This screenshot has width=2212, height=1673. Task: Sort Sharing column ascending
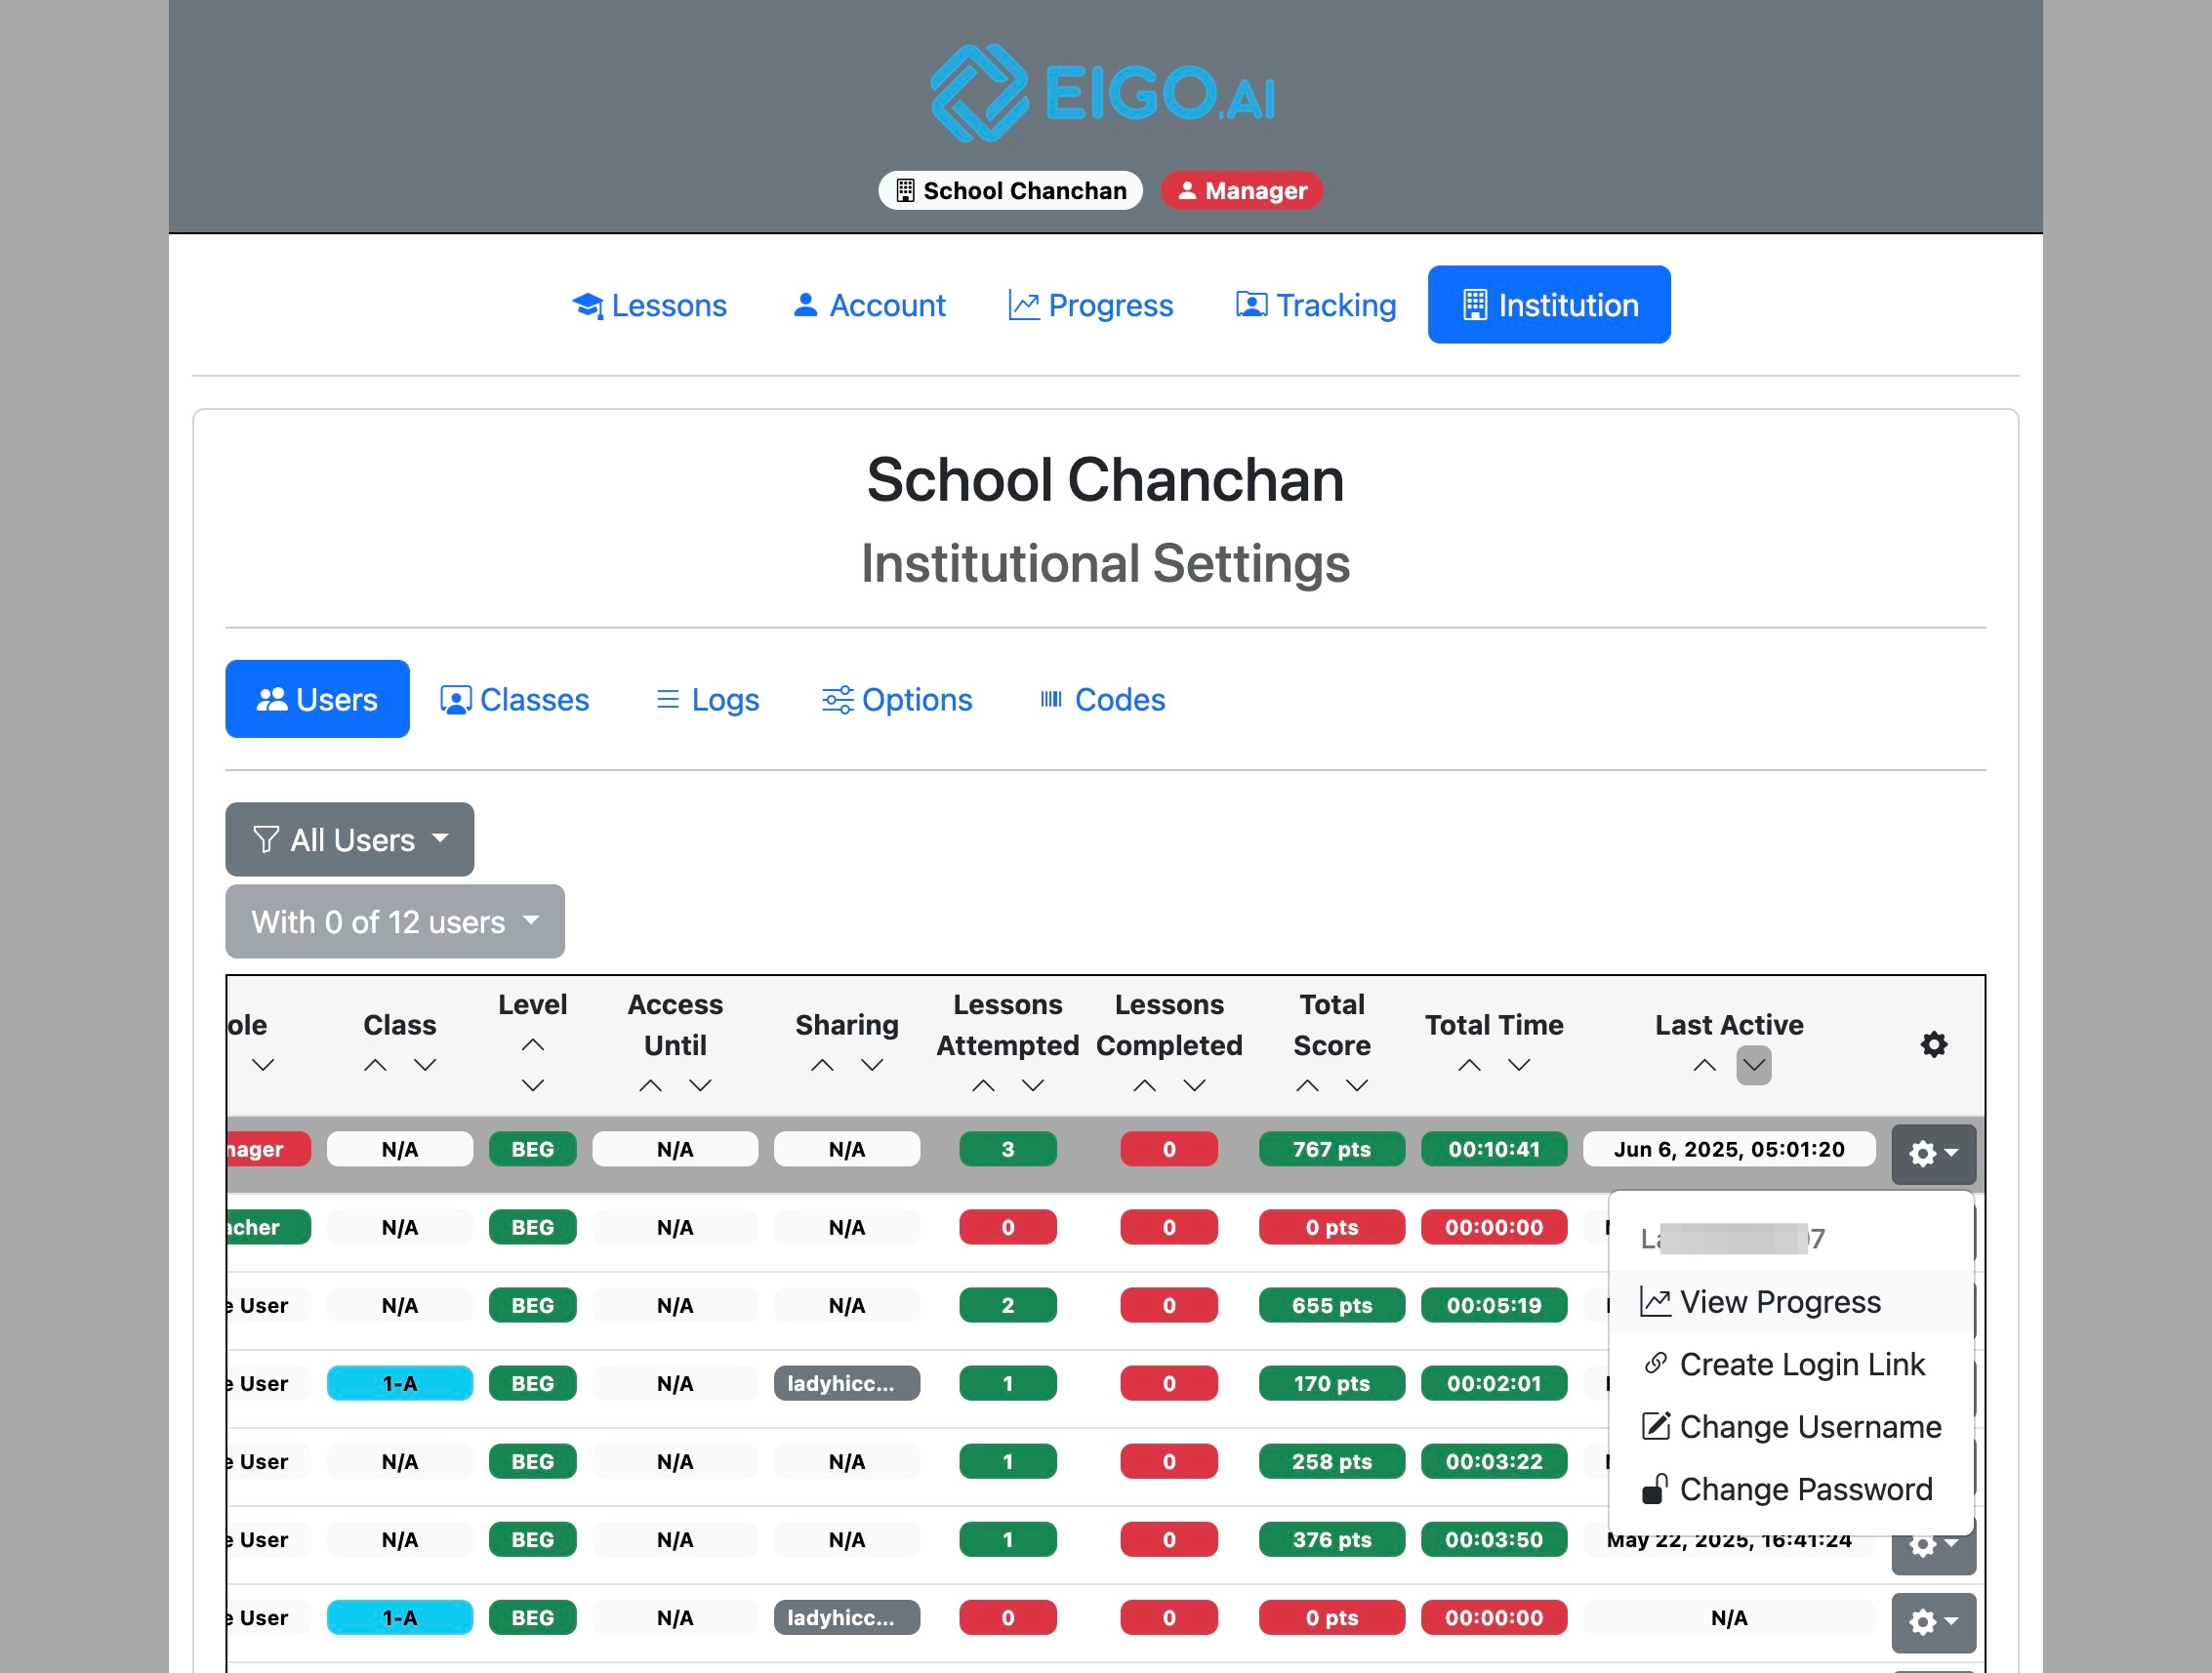(x=822, y=1065)
